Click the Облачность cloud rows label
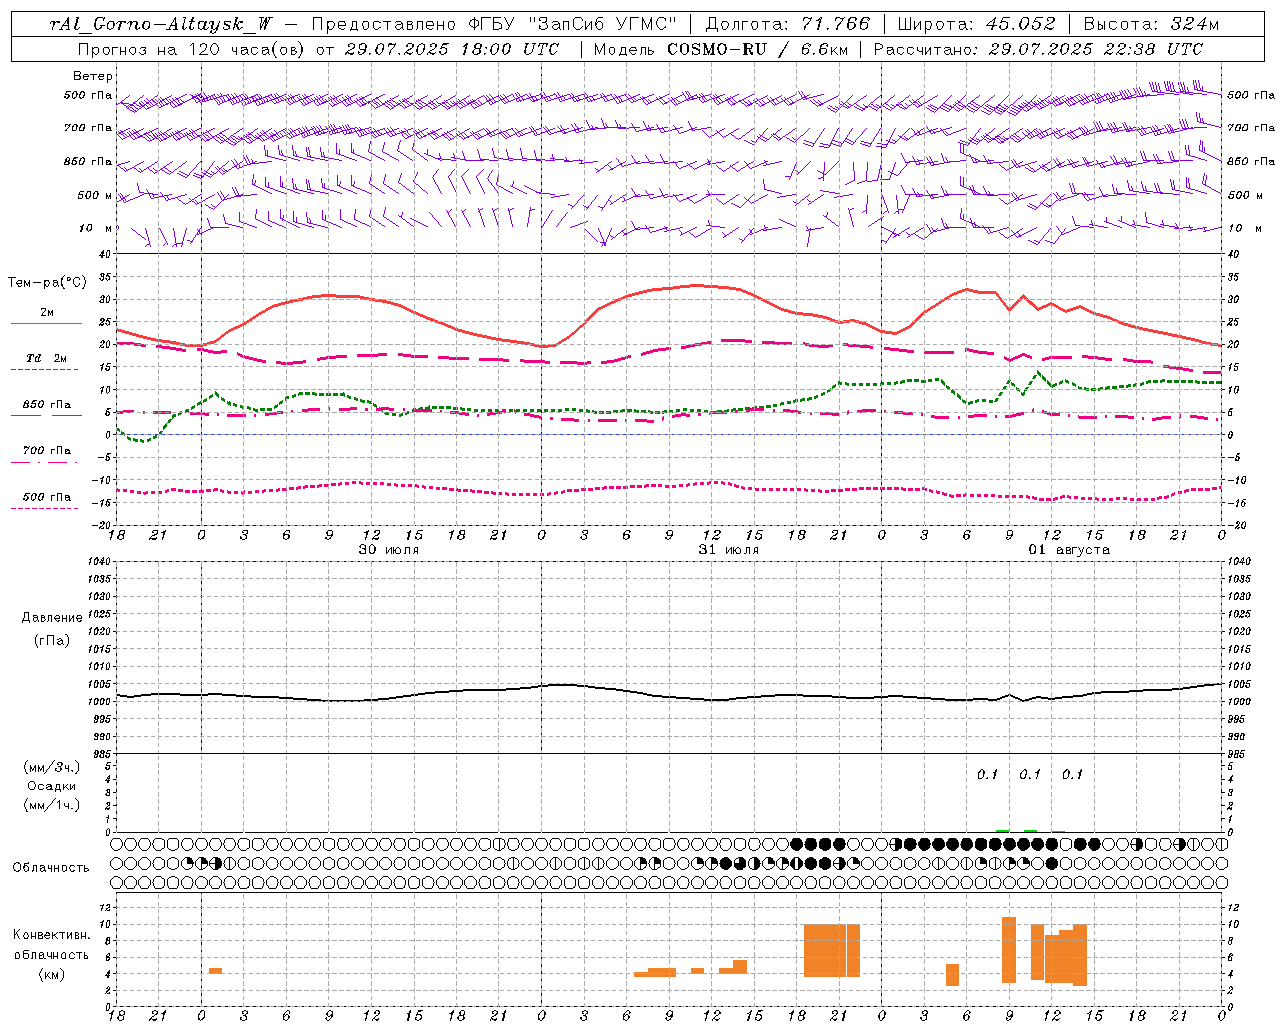 pyautogui.click(x=51, y=868)
